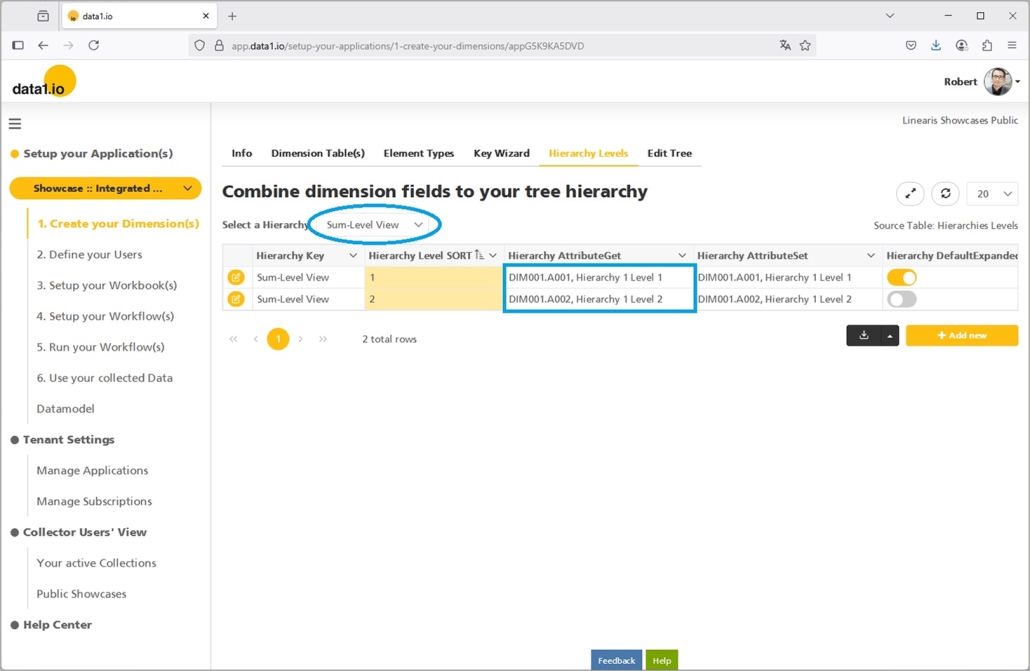Click the green Help button
Image resolution: width=1030 pixels, height=671 pixels.
point(661,660)
